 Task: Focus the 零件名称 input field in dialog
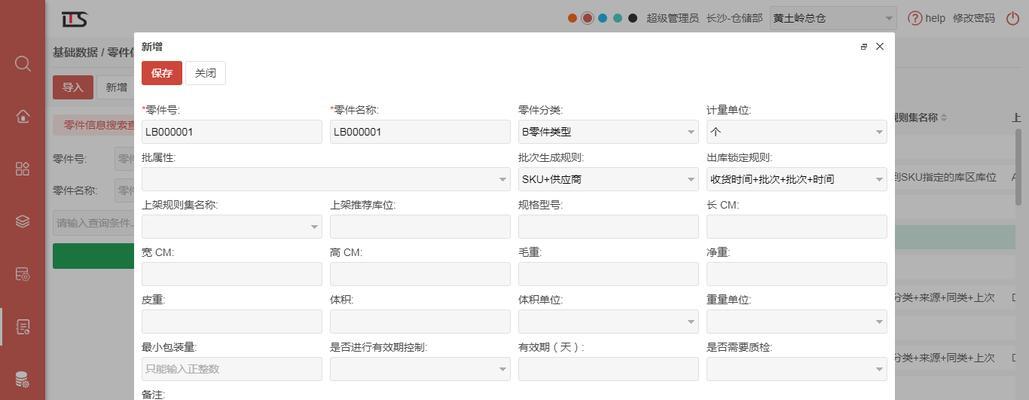(x=420, y=132)
